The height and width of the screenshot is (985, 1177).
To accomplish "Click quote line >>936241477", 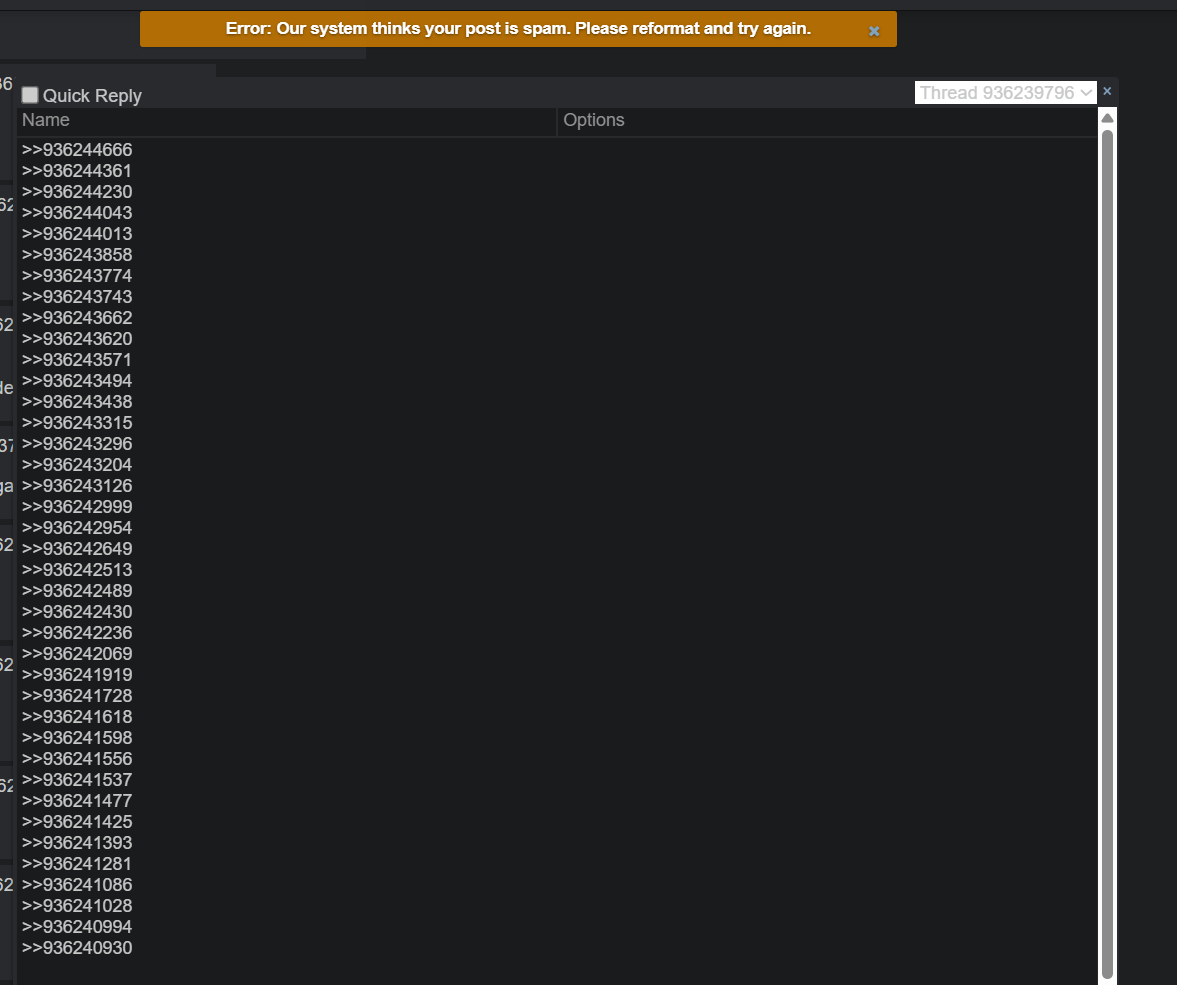I will pyautogui.click(x=77, y=802).
